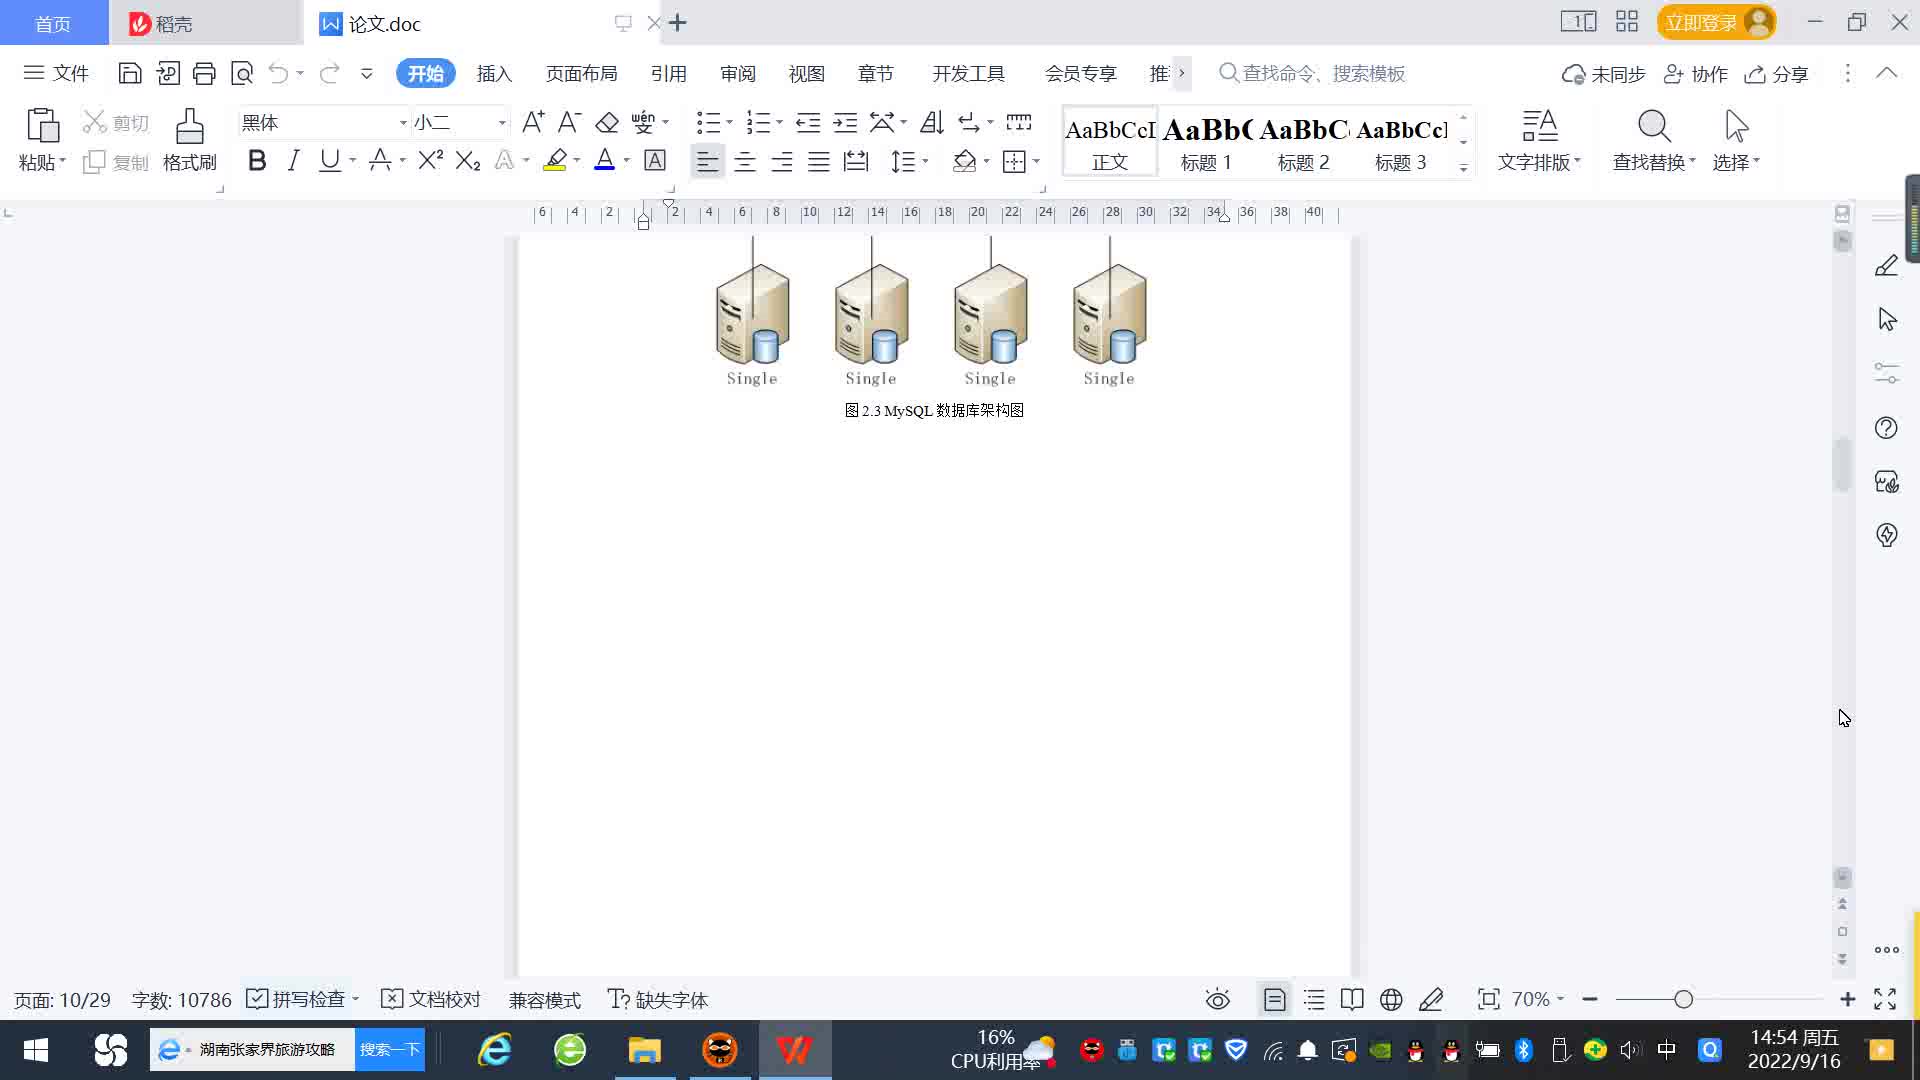Toggle justified text alignment
The width and height of the screenshot is (1920, 1080).
pyautogui.click(x=819, y=161)
